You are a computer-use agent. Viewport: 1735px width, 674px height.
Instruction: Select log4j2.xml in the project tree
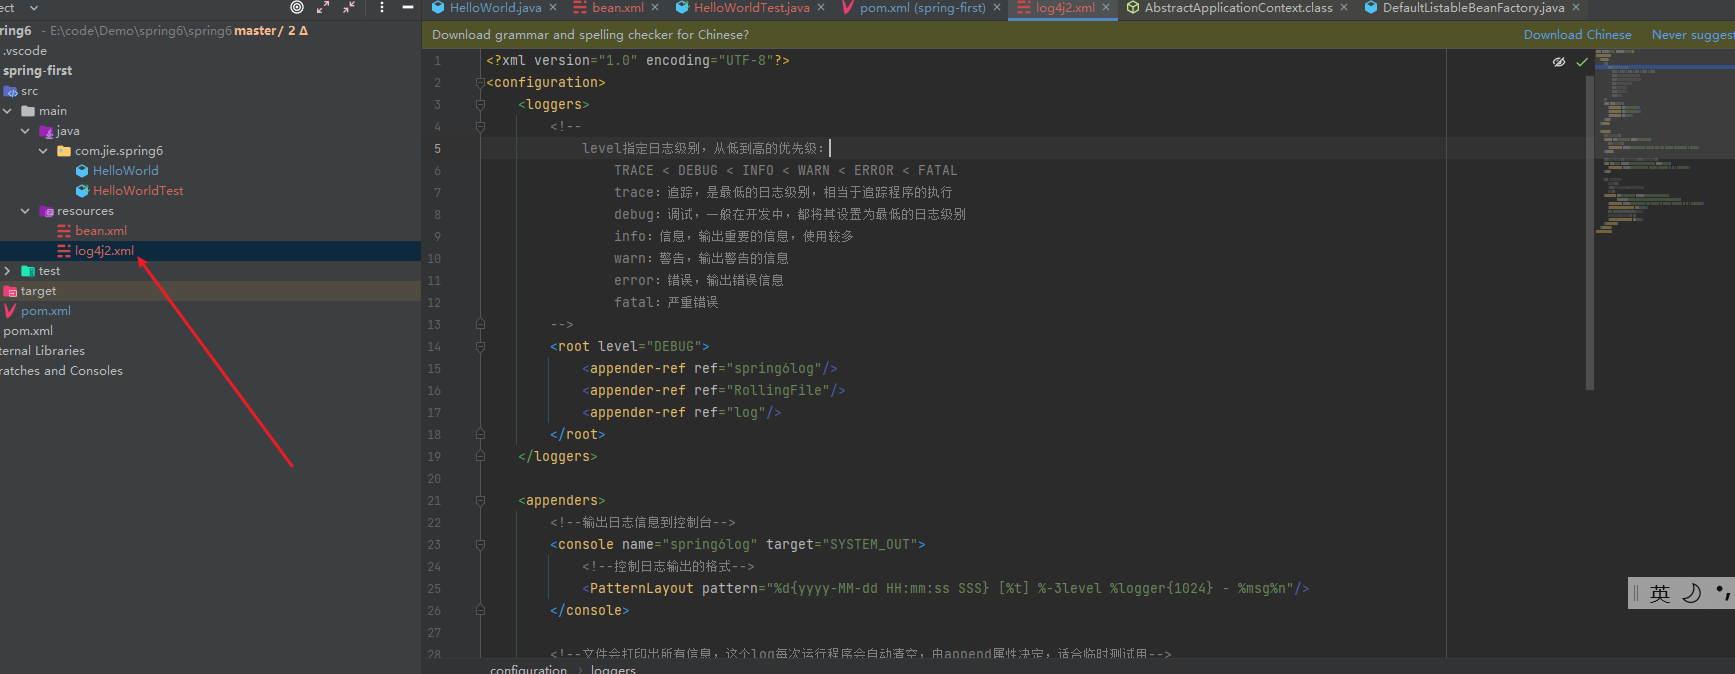coord(104,251)
